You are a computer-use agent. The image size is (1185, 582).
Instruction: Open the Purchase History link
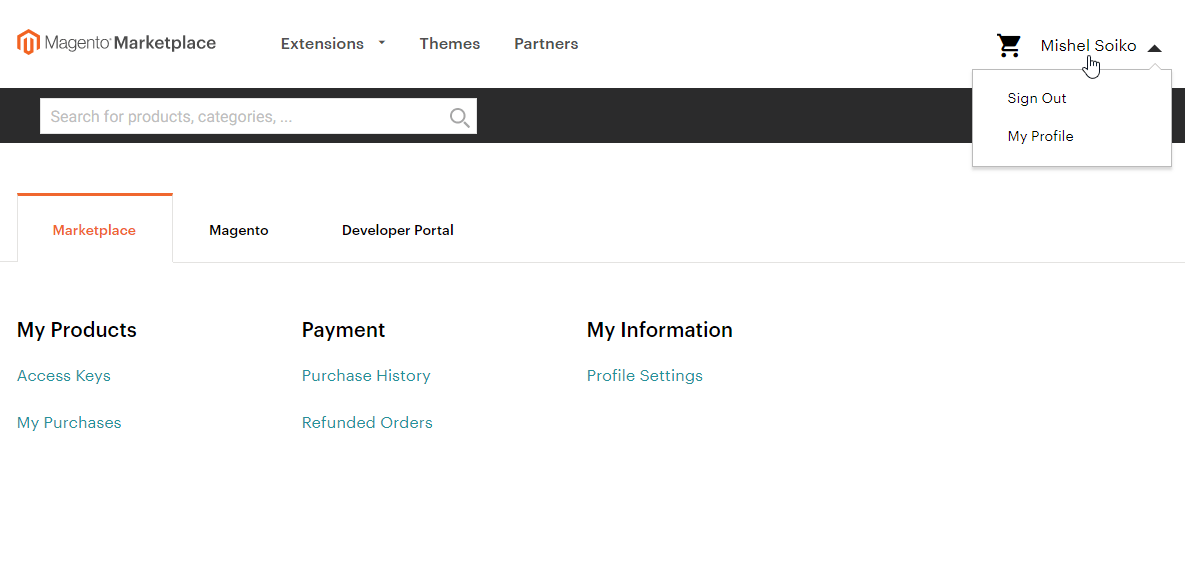pyautogui.click(x=366, y=376)
